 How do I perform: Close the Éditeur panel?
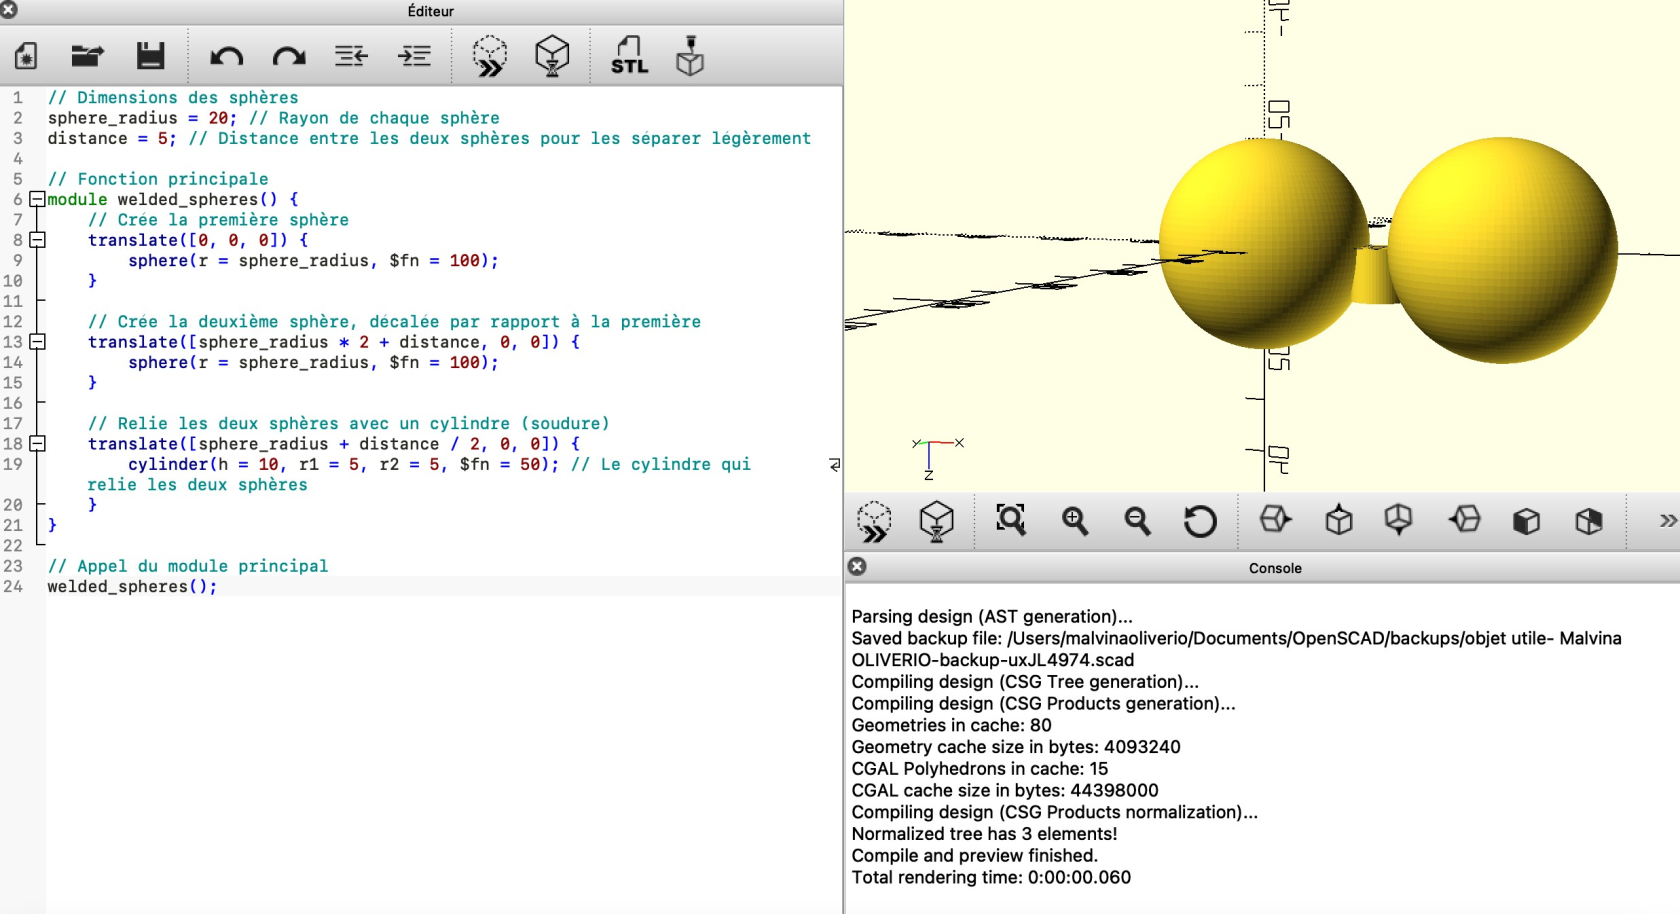9,10
